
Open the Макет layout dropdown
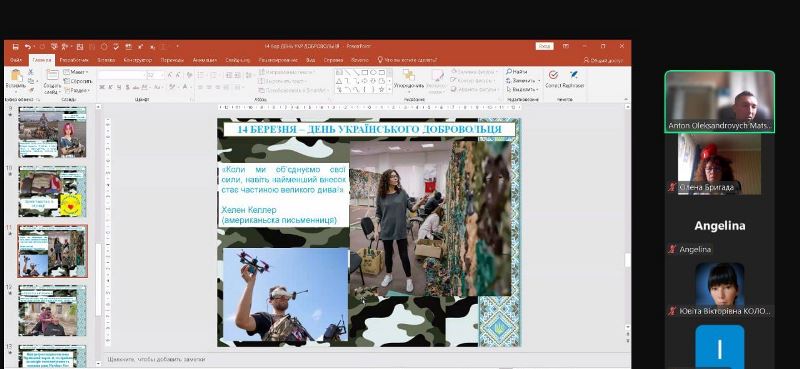[76, 72]
